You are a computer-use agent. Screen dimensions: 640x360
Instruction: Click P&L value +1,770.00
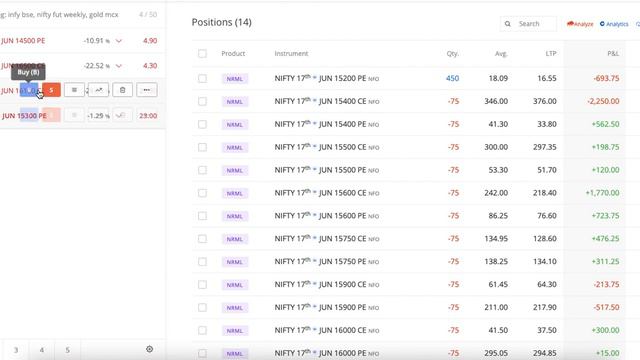coord(602,193)
